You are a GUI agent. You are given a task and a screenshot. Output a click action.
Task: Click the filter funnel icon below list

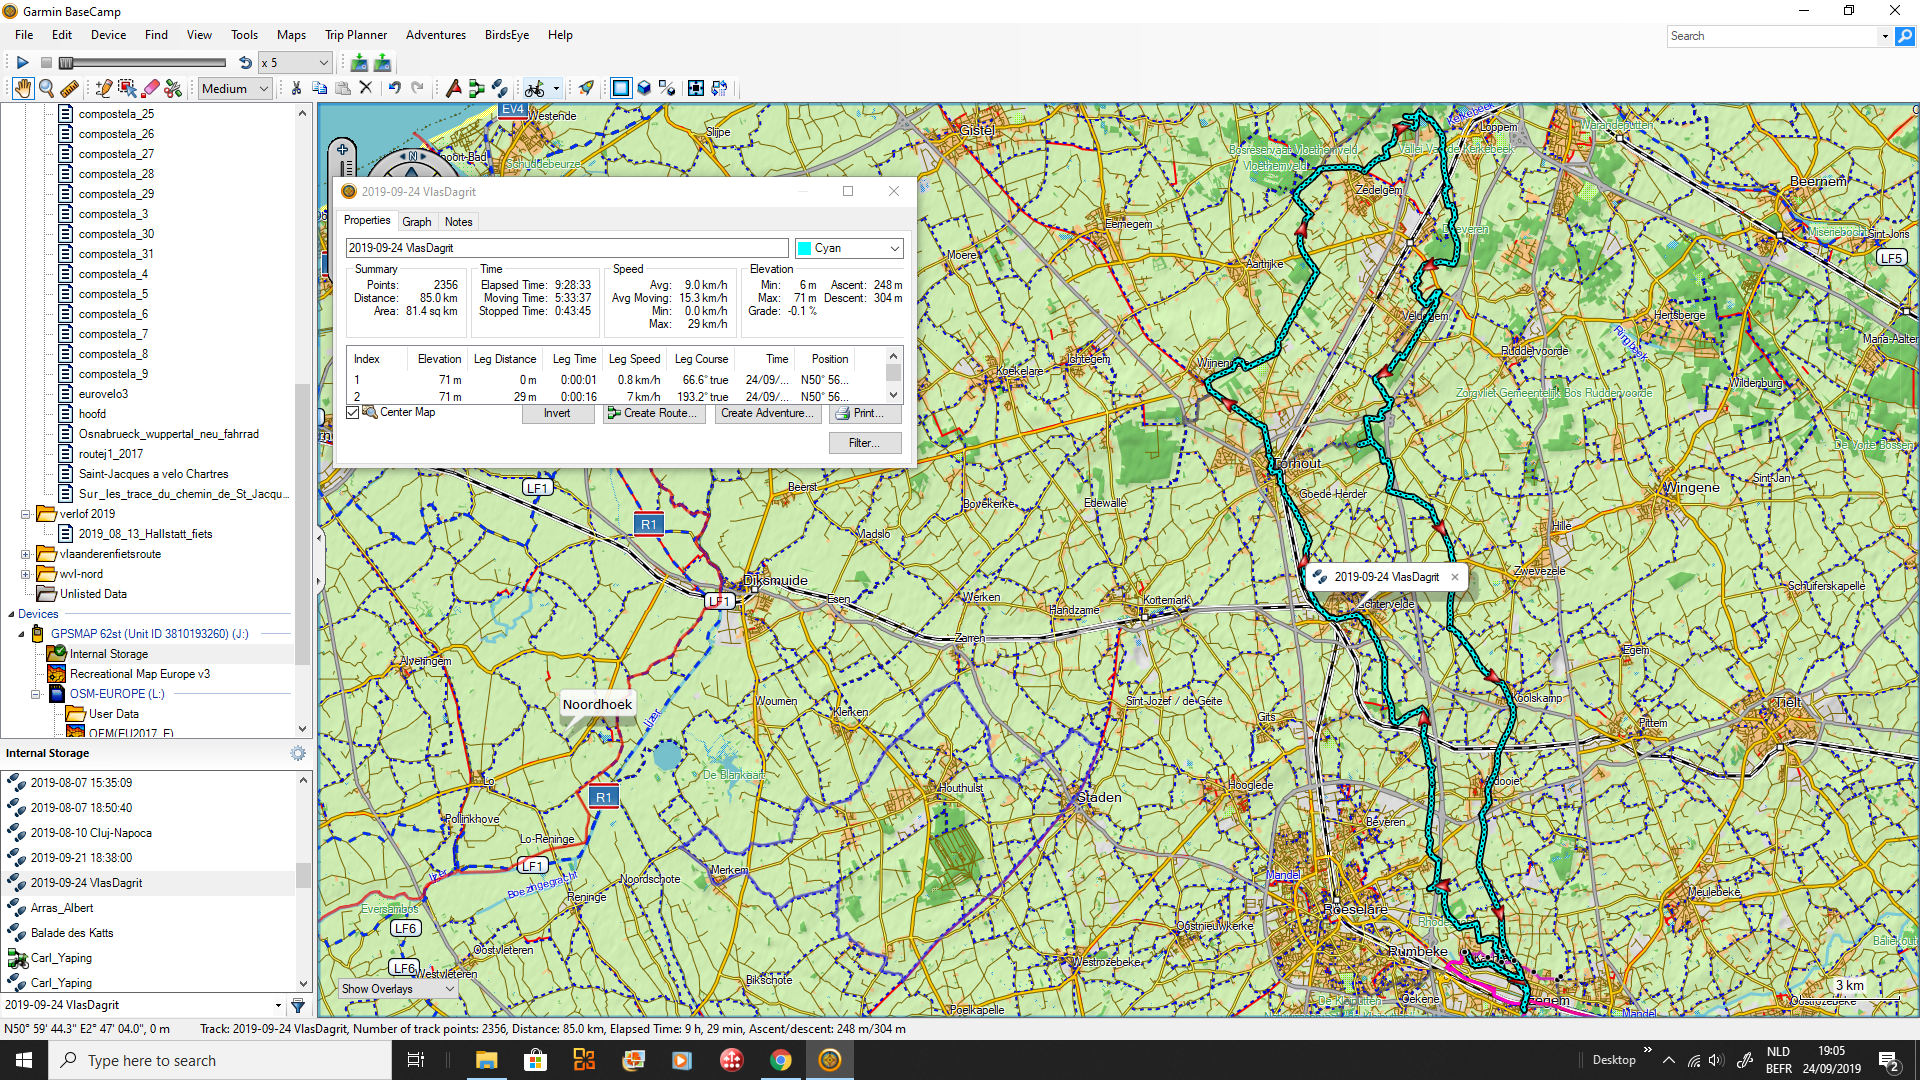pyautogui.click(x=298, y=1005)
